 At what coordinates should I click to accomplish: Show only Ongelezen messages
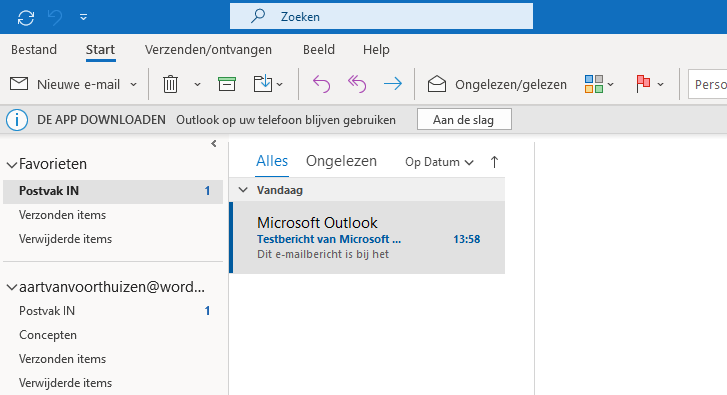click(341, 161)
